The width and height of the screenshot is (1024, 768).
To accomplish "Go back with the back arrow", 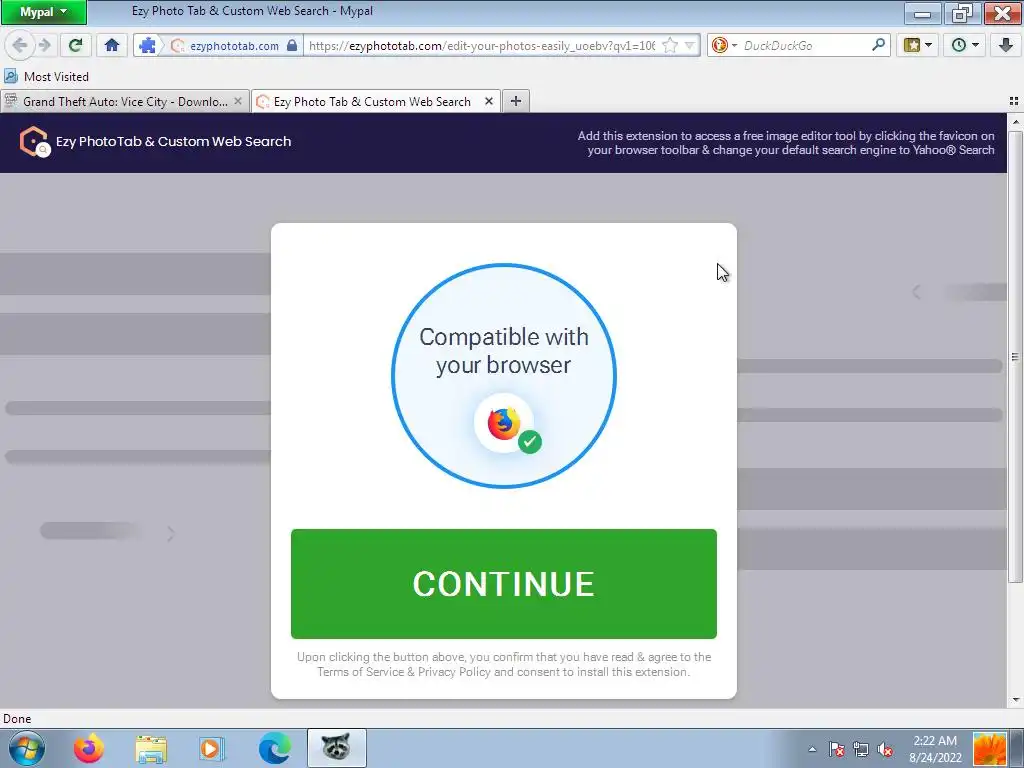I will [20, 45].
